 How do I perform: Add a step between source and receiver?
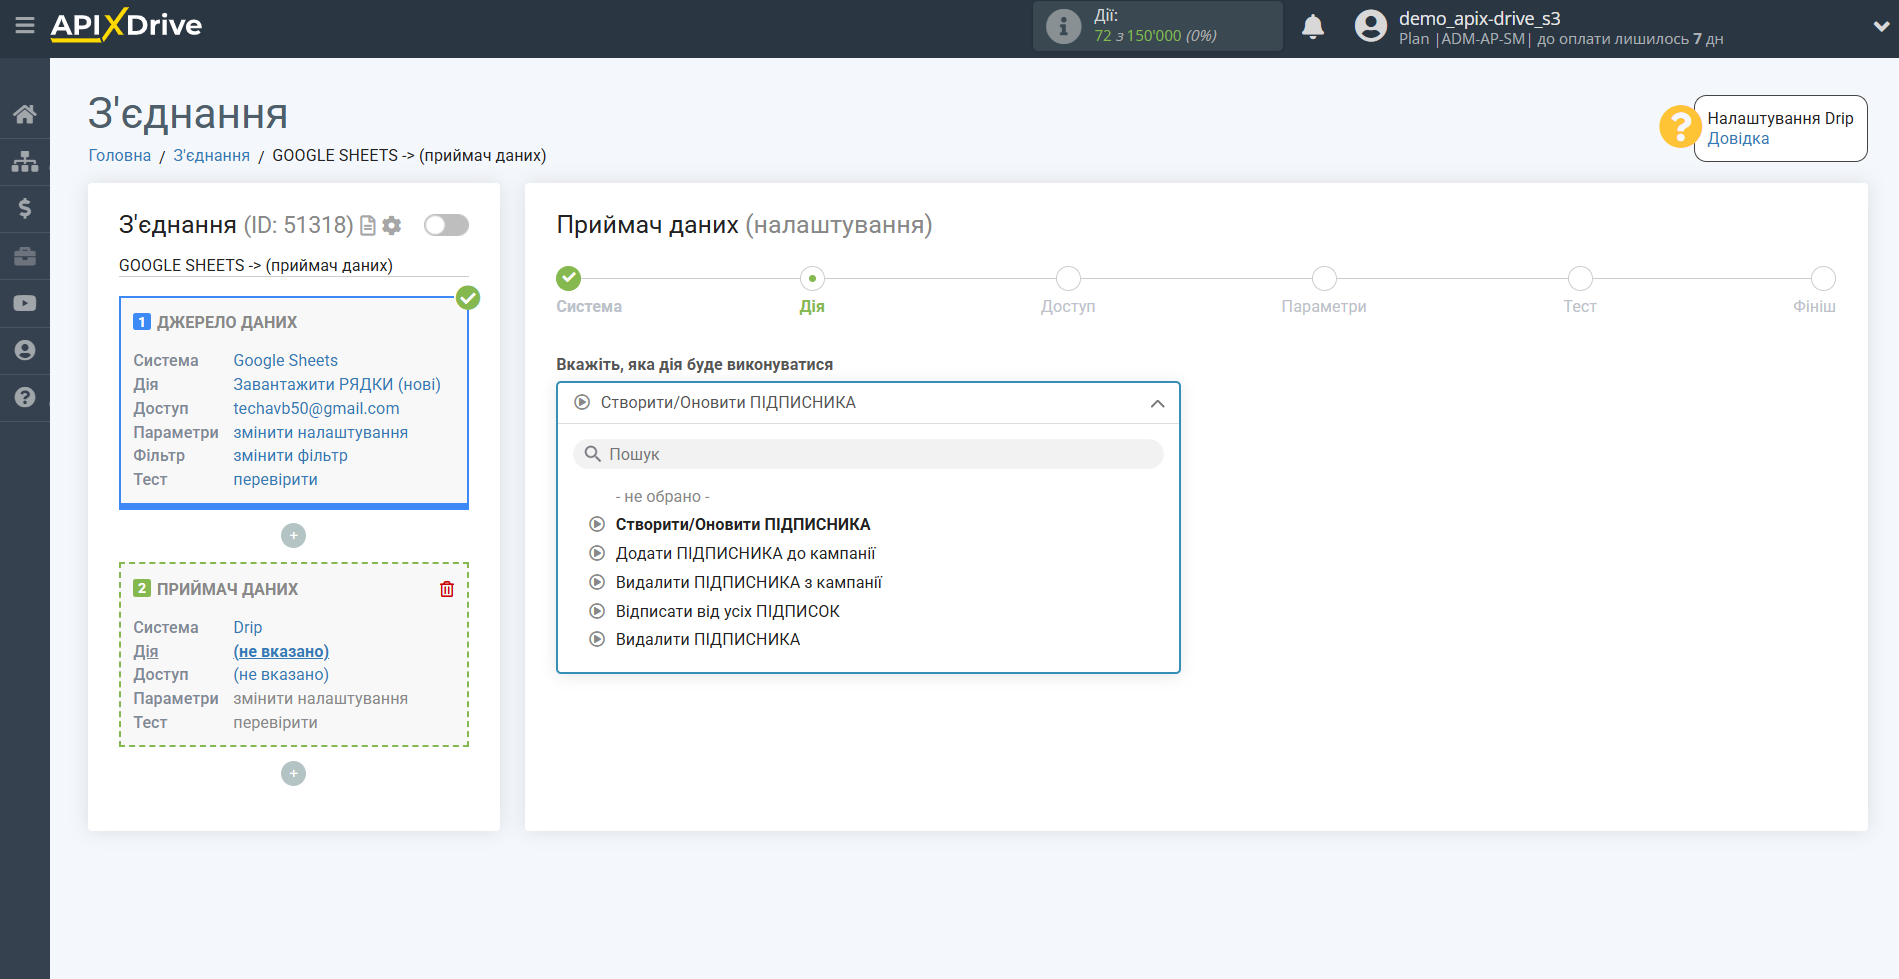pyautogui.click(x=293, y=536)
